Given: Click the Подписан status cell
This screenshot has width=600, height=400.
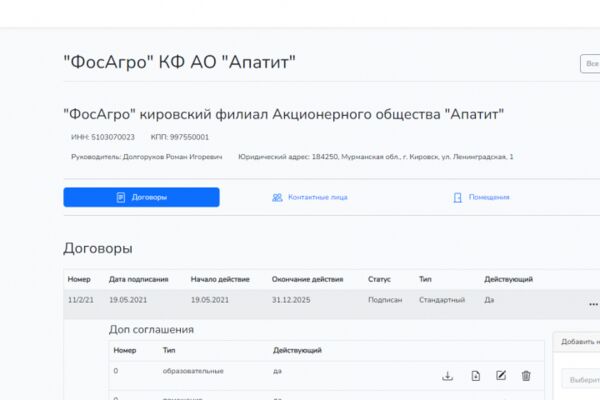Looking at the screenshot, I should [385, 300].
